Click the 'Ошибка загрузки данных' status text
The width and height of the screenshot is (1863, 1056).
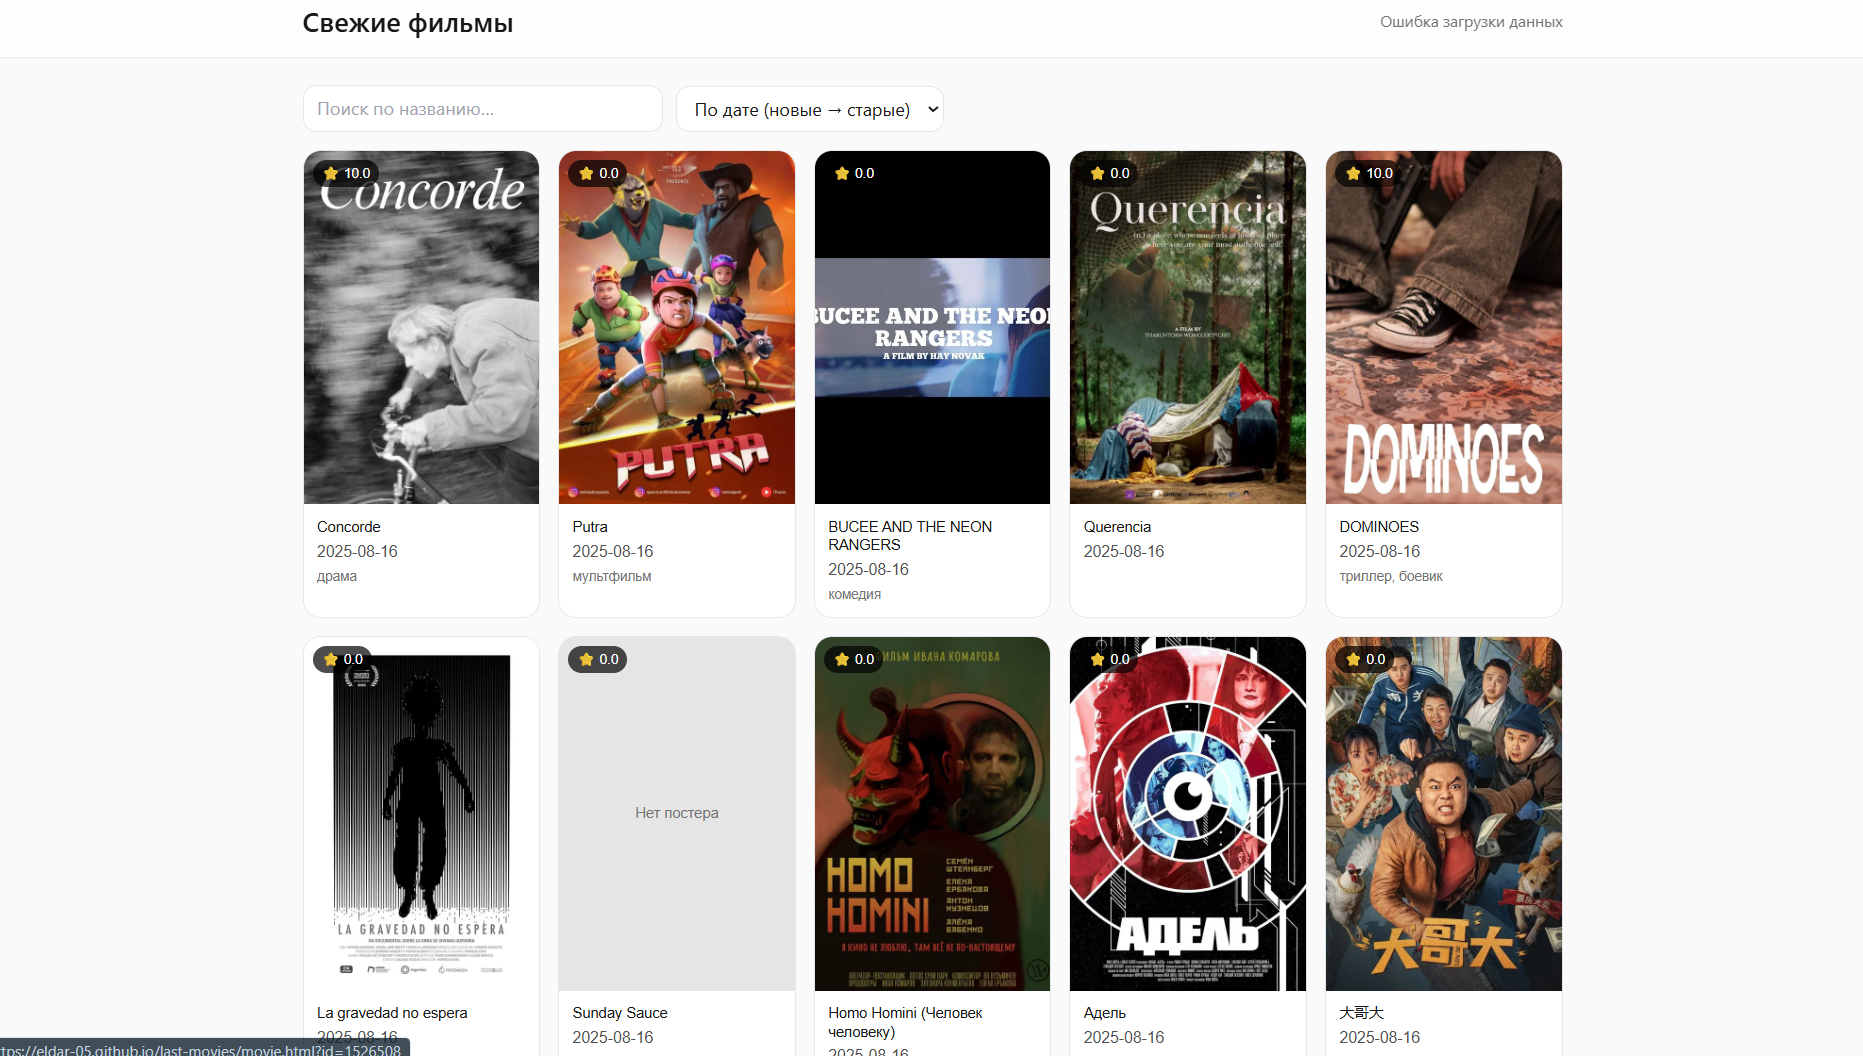point(1470,22)
